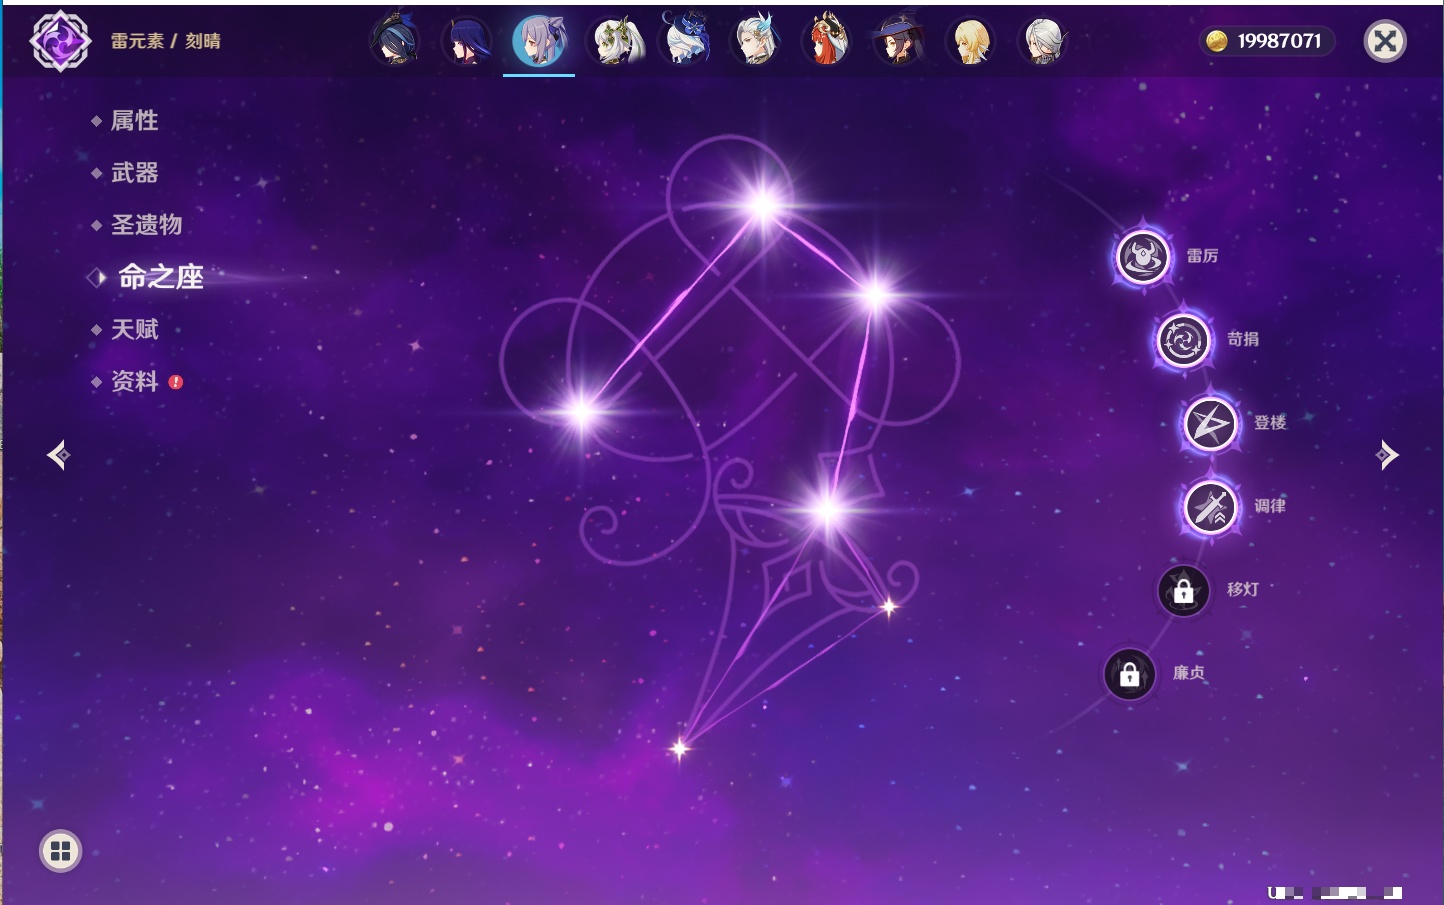Image resolution: width=1444 pixels, height=905 pixels.
Task: Switch to Mona's witch hat portrait
Action: coord(898,41)
